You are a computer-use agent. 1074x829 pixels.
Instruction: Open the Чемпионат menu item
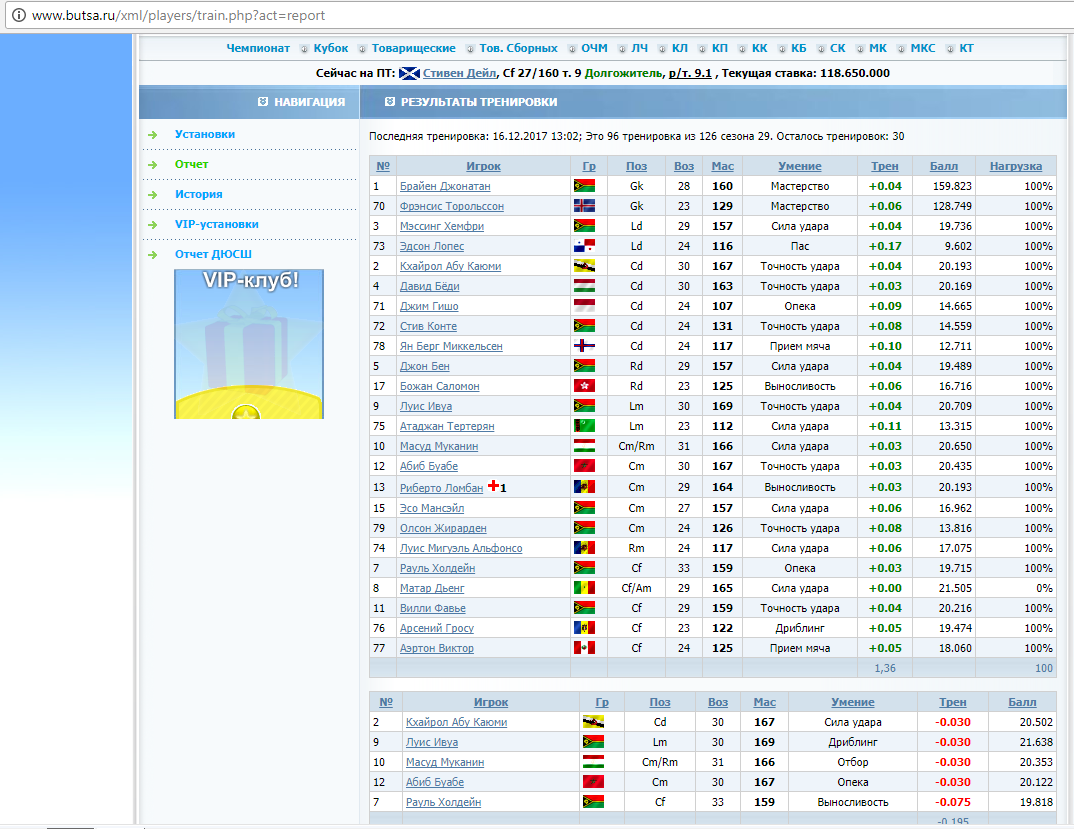tap(258, 48)
